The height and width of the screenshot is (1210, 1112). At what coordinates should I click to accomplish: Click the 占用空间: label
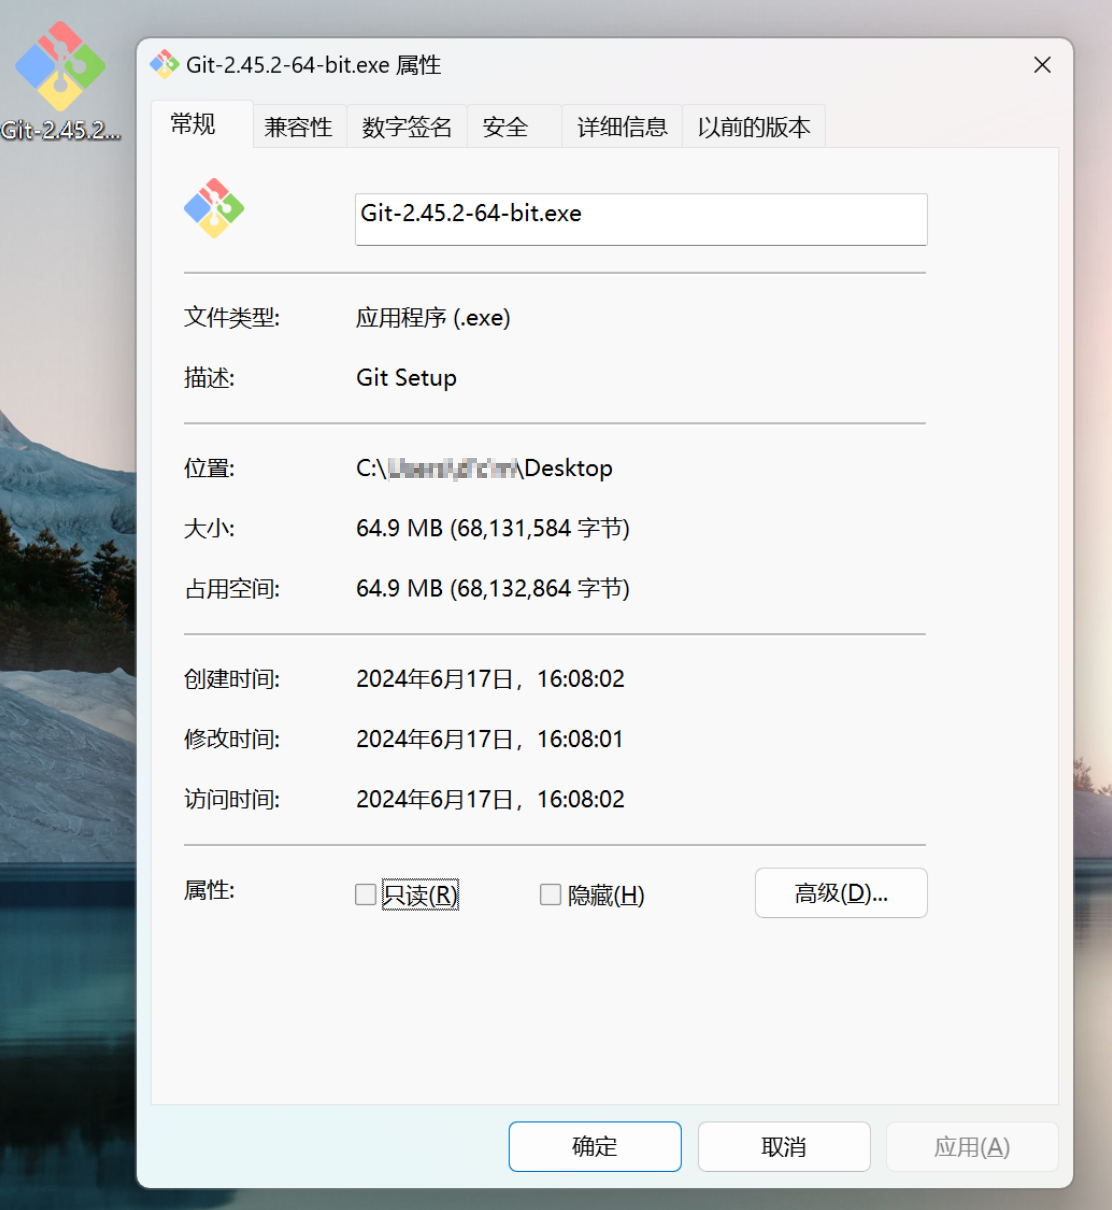coord(232,589)
